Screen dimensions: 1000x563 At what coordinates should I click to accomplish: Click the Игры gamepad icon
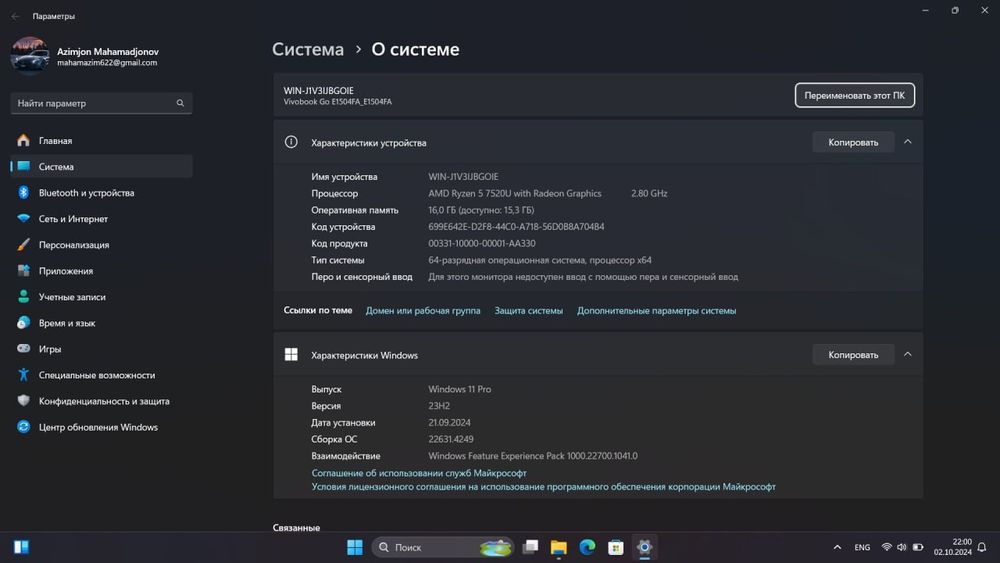pos(24,349)
